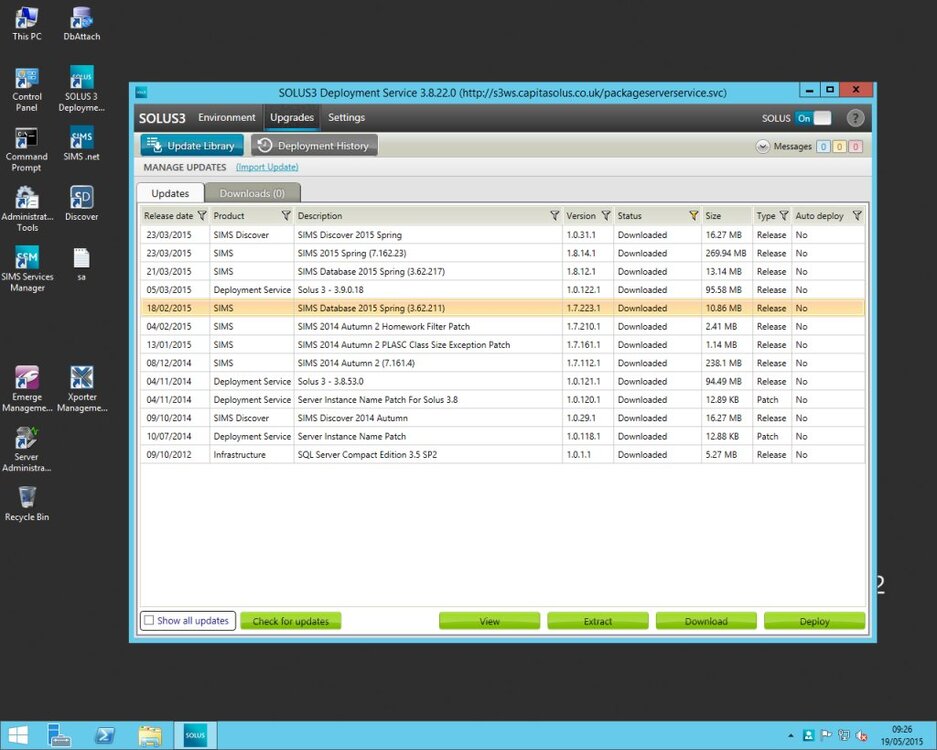The width and height of the screenshot is (937, 750).
Task: Show hidden tray icons arrow
Action: 791,736
